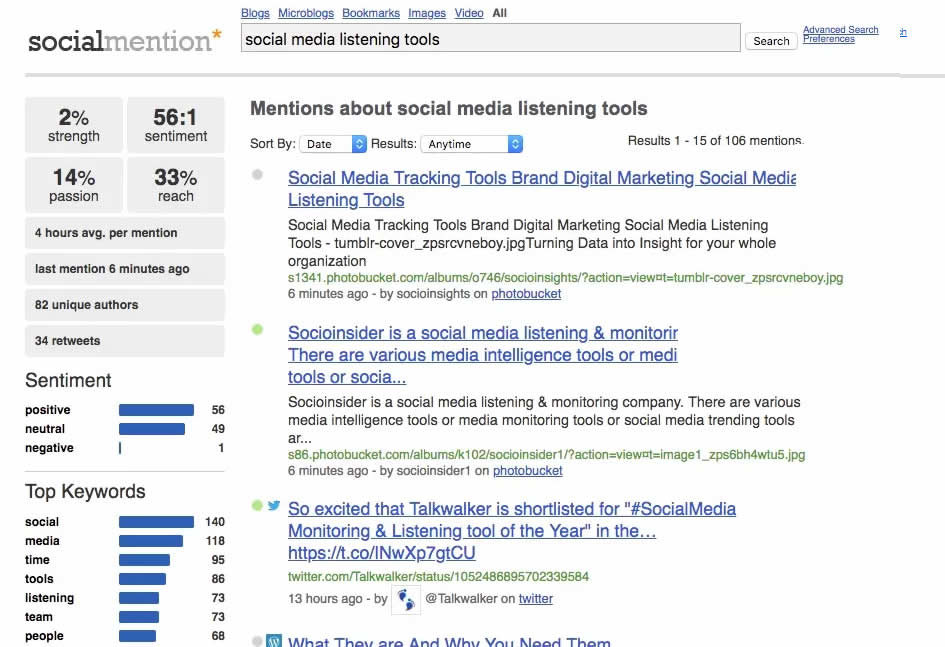Click the green sentiment dot beside Talkwalker tweet
The image size is (945, 647).
coord(257,506)
